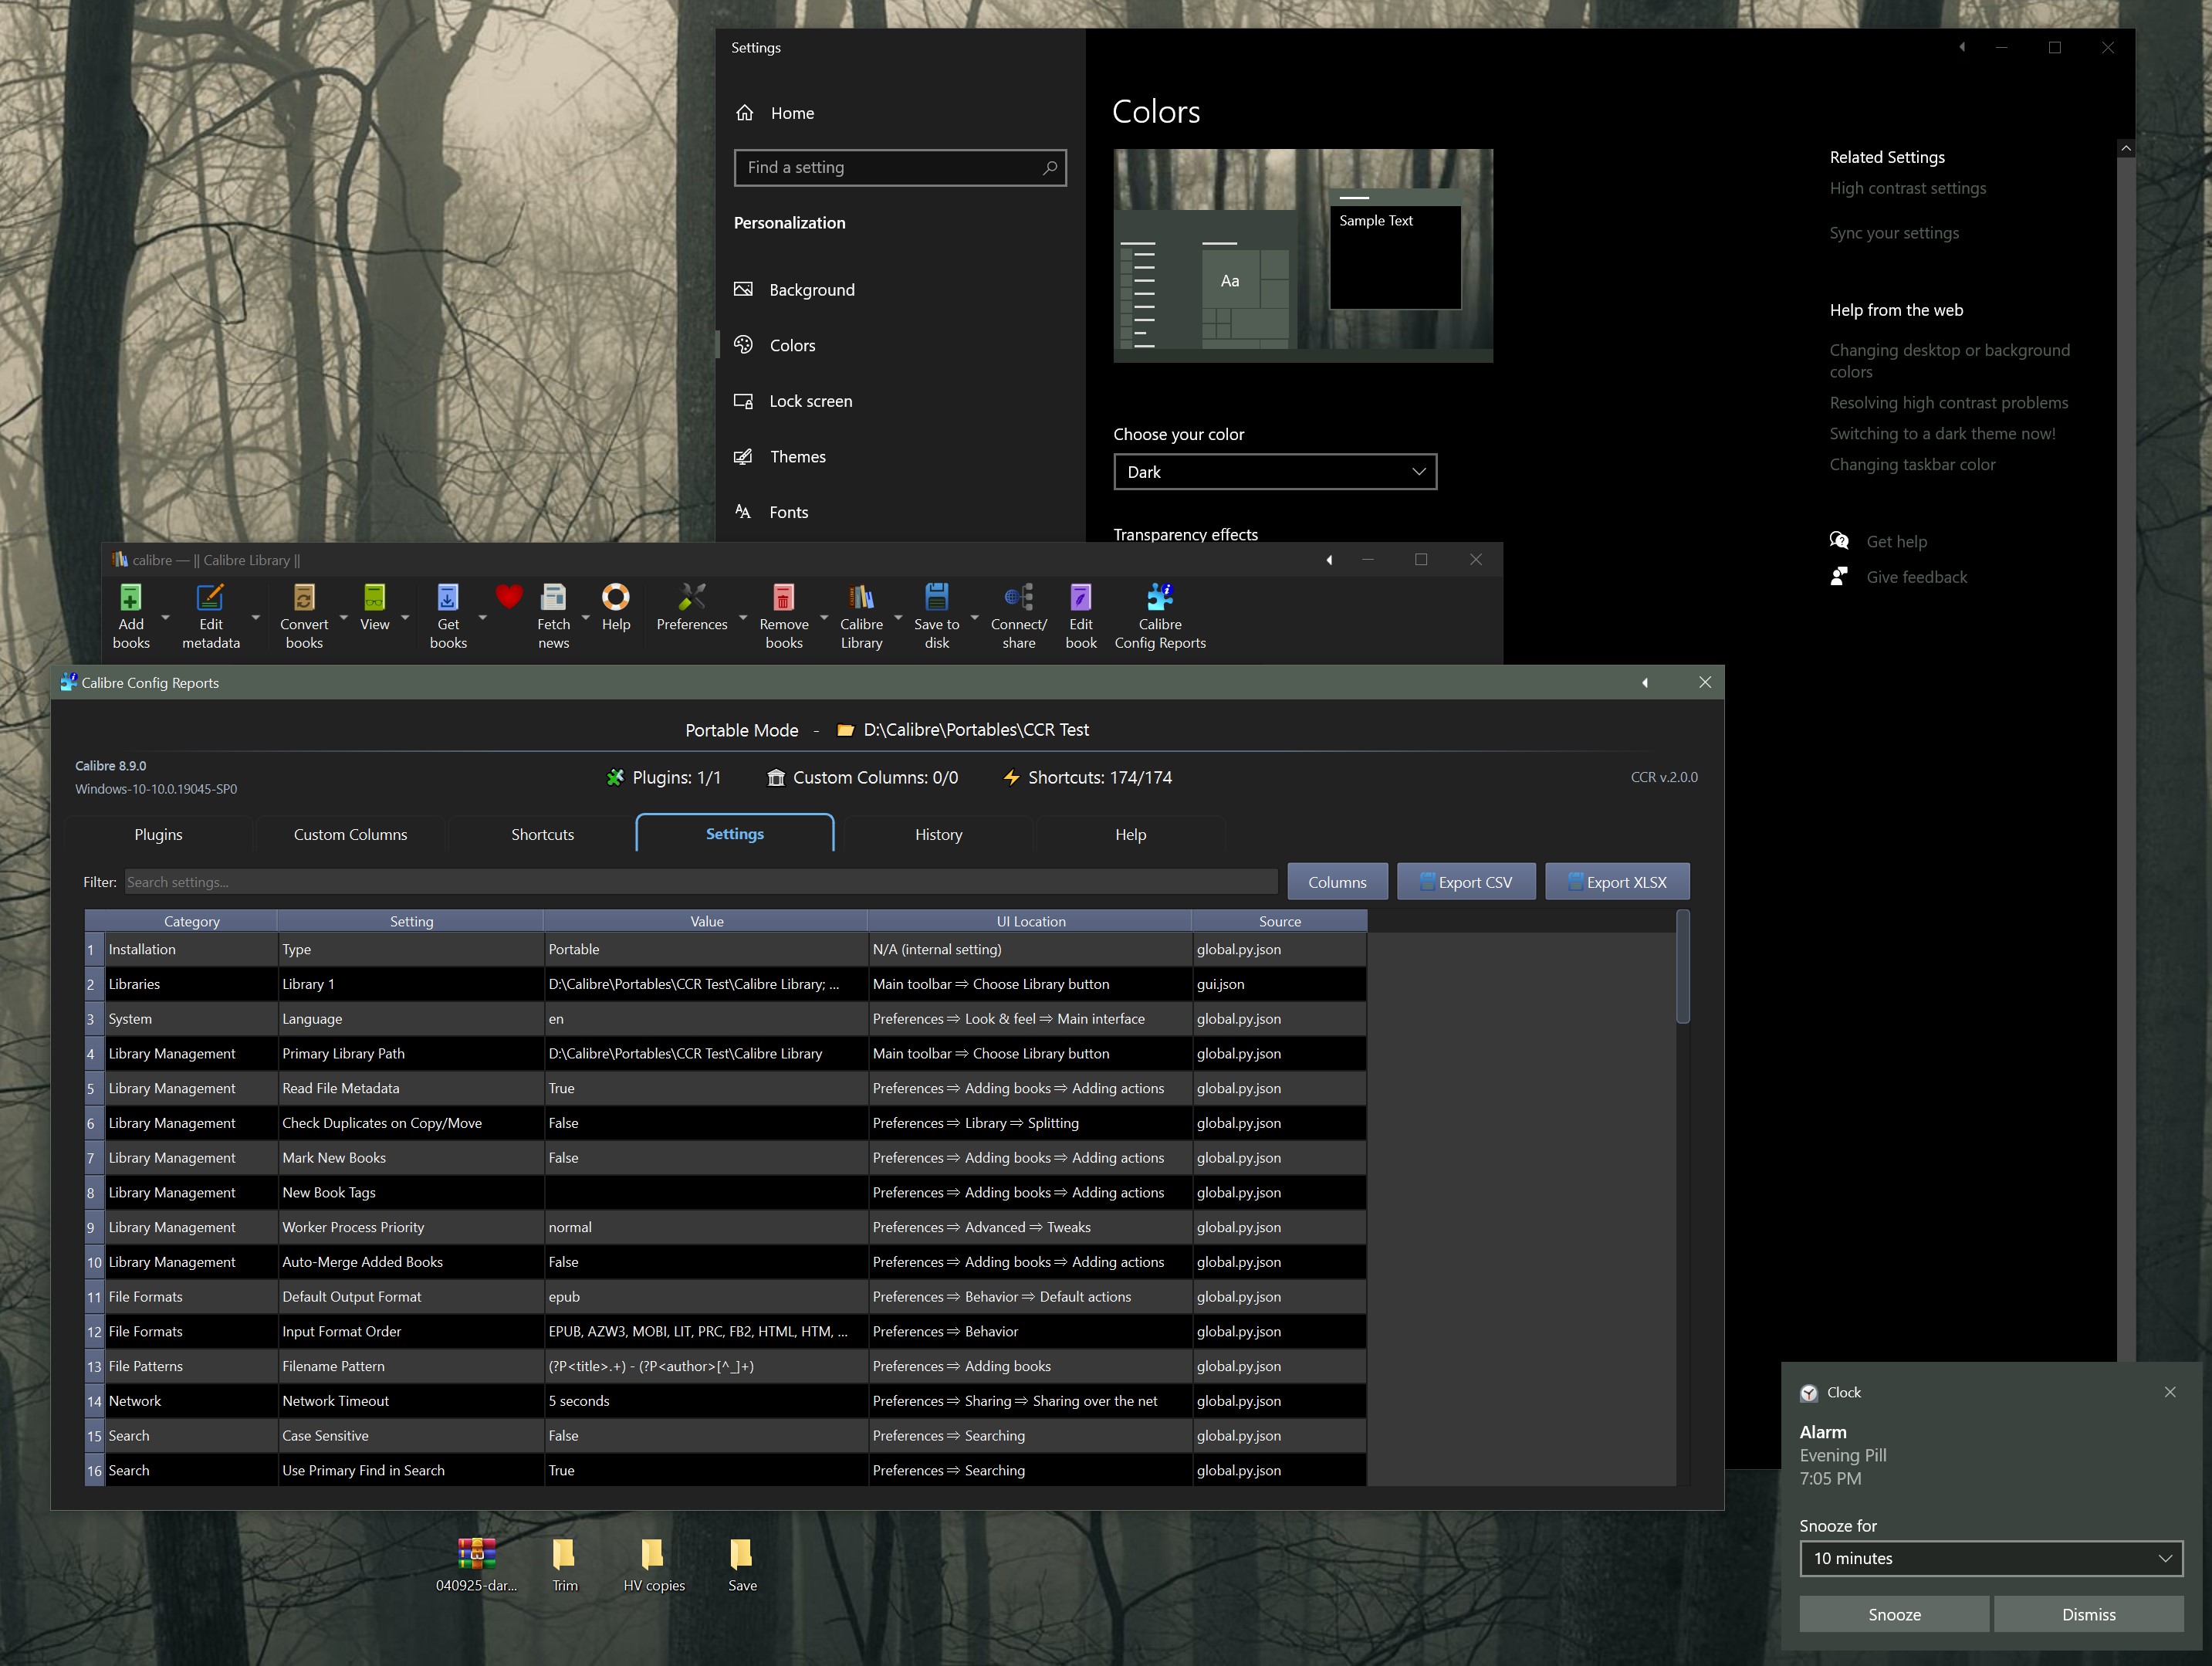Open the History tab
Screen dimensions: 2212x1666
pos(938,834)
